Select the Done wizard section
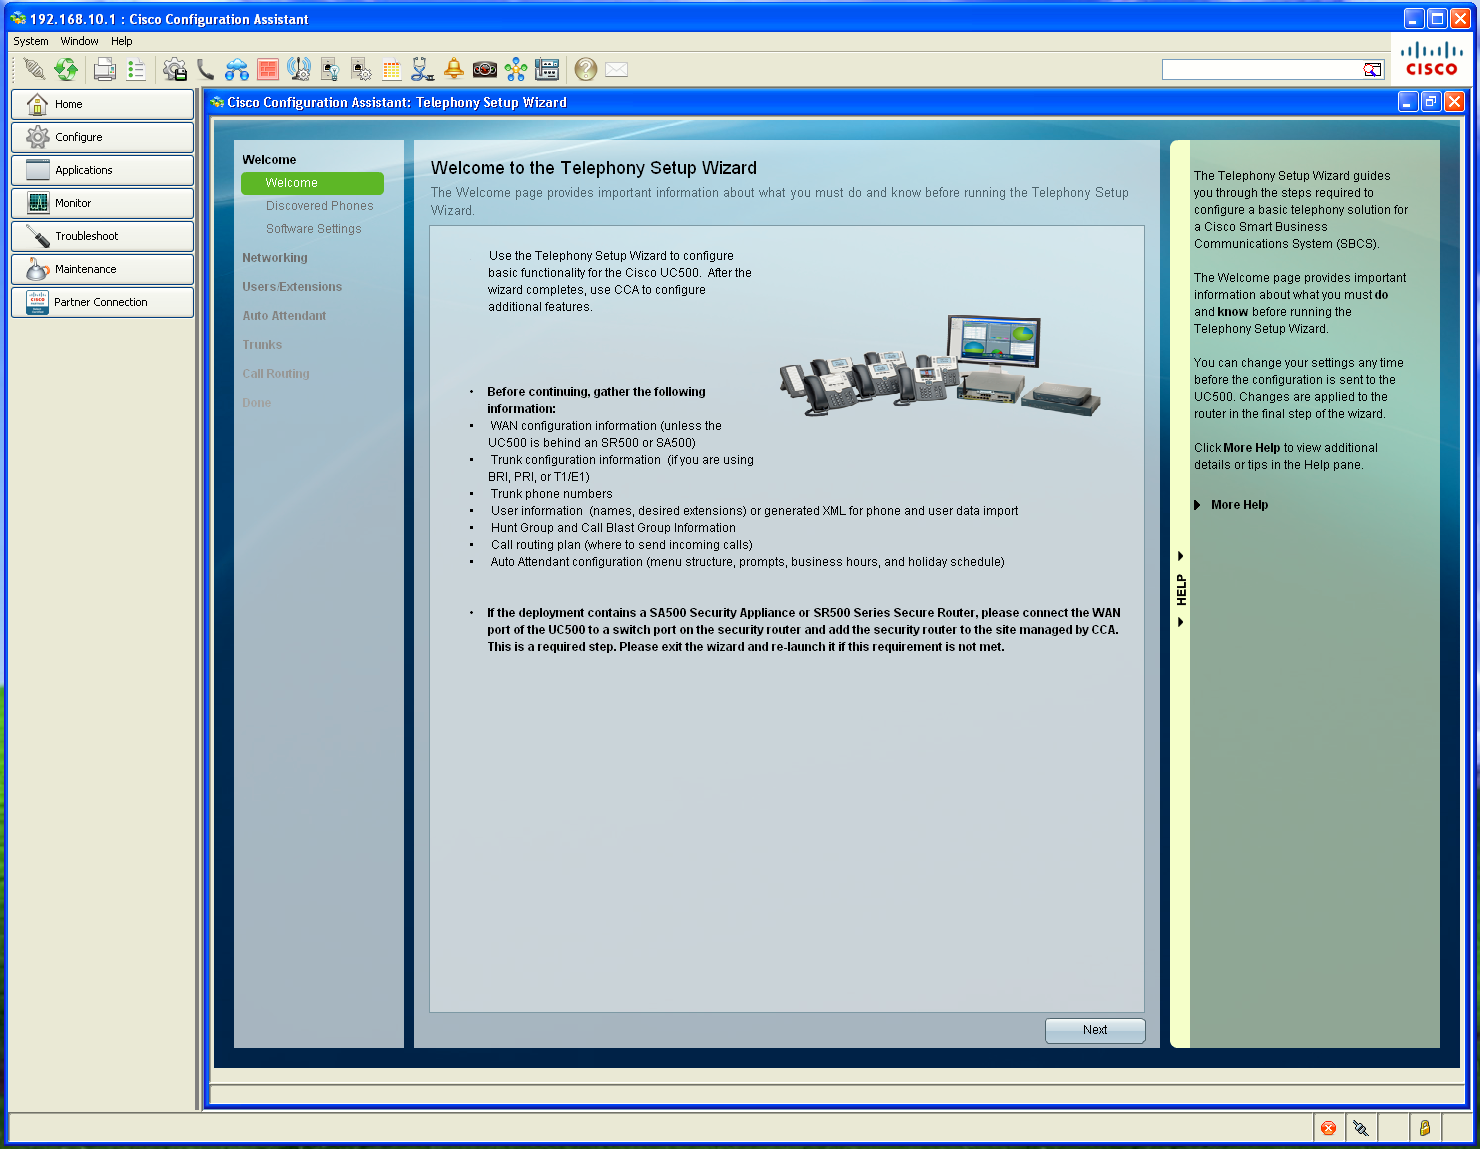The image size is (1480, 1149). pos(257,403)
